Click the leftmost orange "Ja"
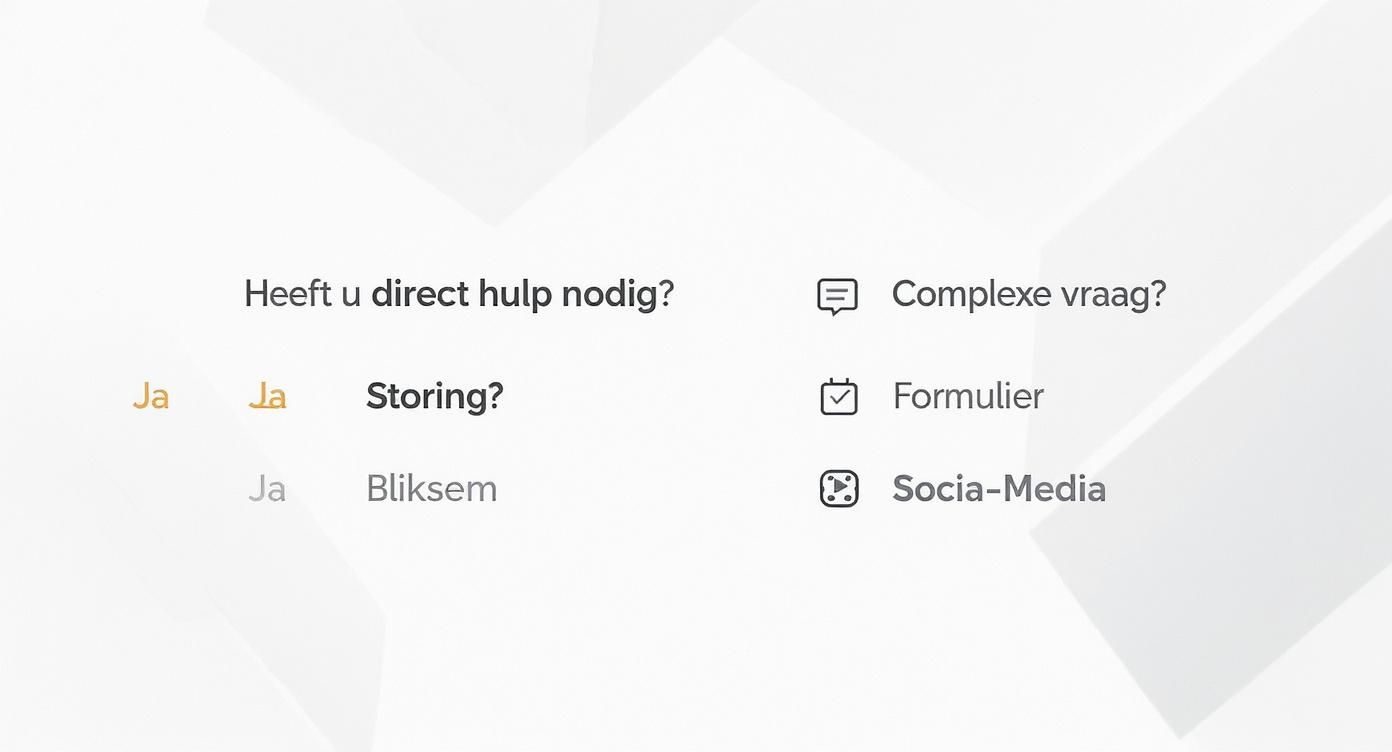Viewport: 1392px width, 752px height. (151, 397)
